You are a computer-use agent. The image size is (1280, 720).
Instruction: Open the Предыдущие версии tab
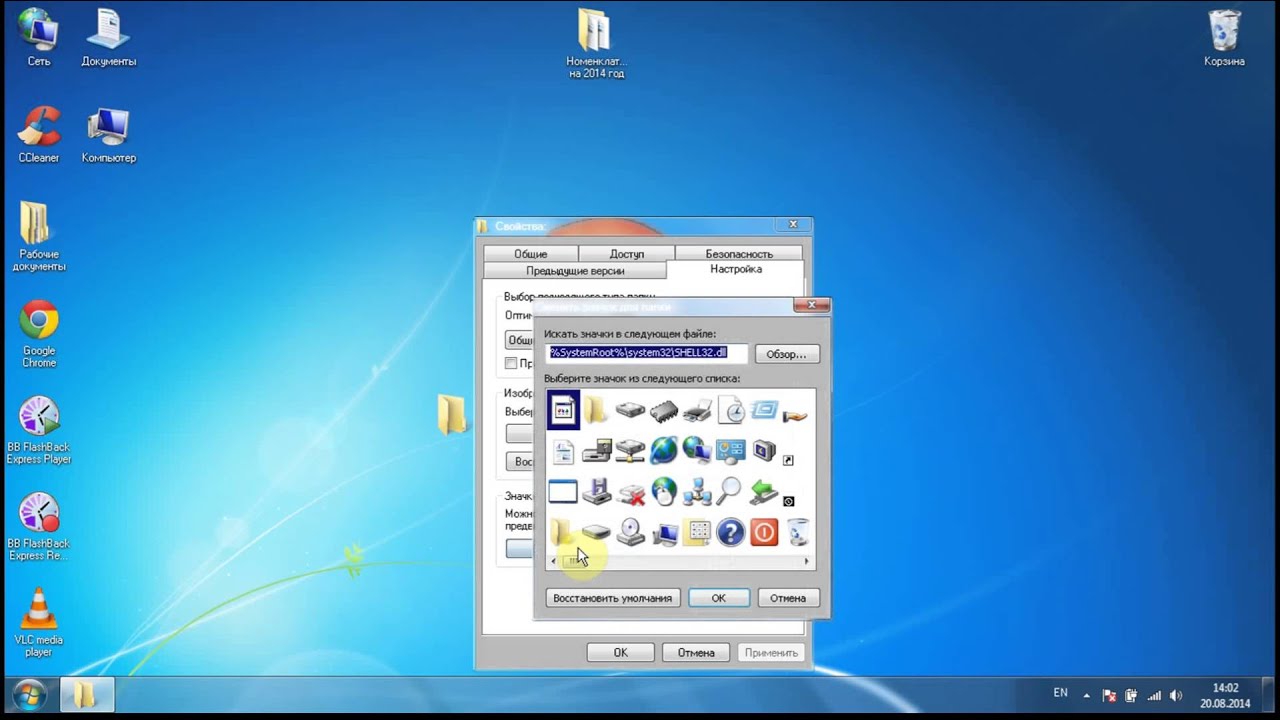pos(575,271)
